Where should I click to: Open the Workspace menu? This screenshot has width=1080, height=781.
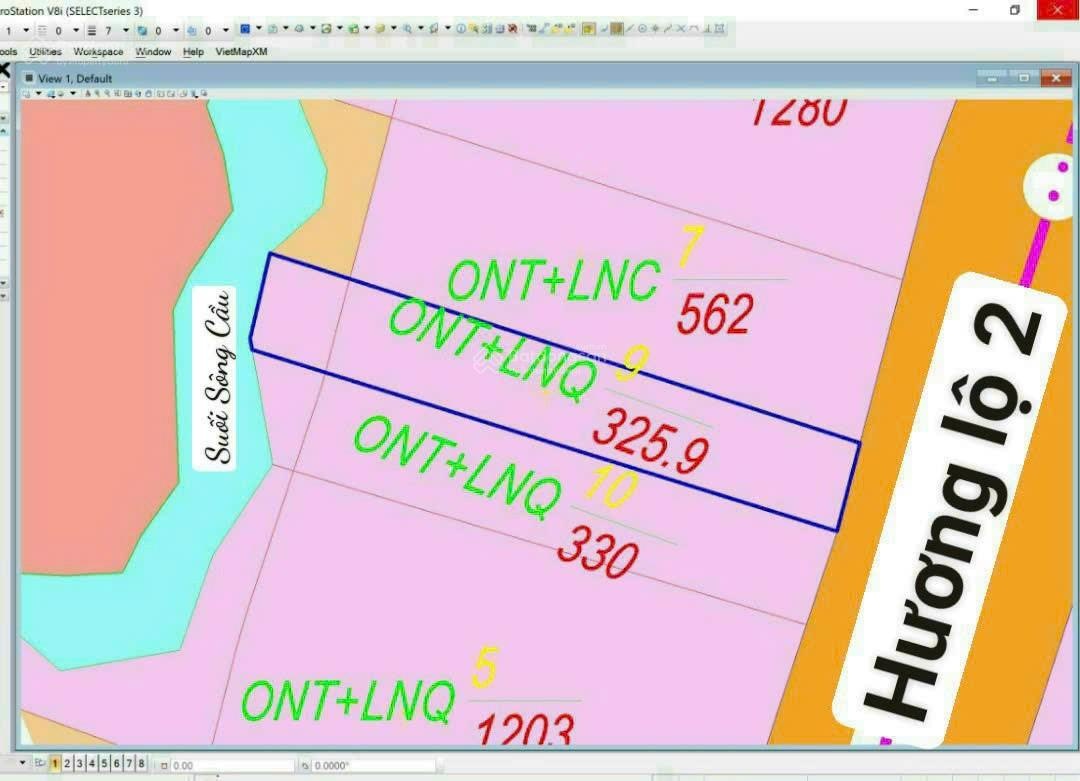[x=98, y=52]
